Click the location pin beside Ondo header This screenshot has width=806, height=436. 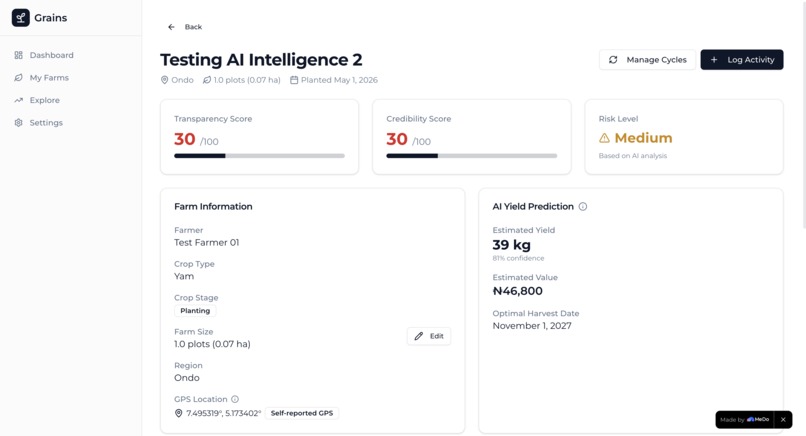click(164, 80)
